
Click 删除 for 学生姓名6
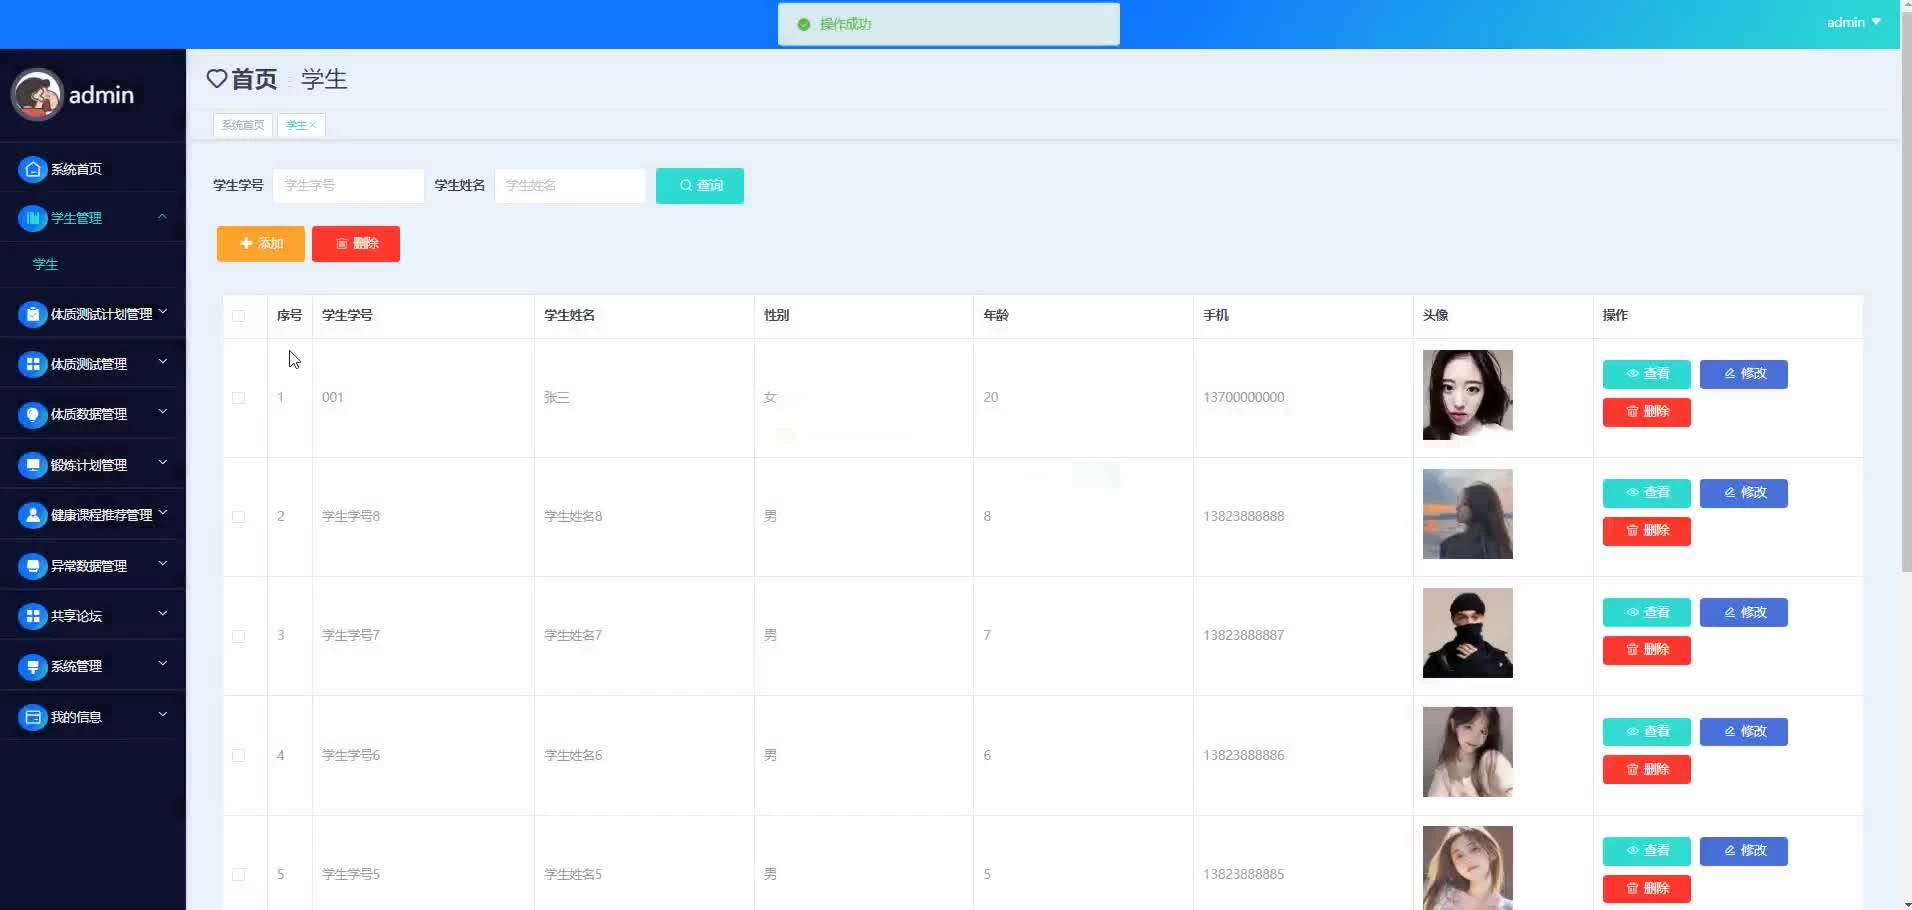coord(1647,770)
